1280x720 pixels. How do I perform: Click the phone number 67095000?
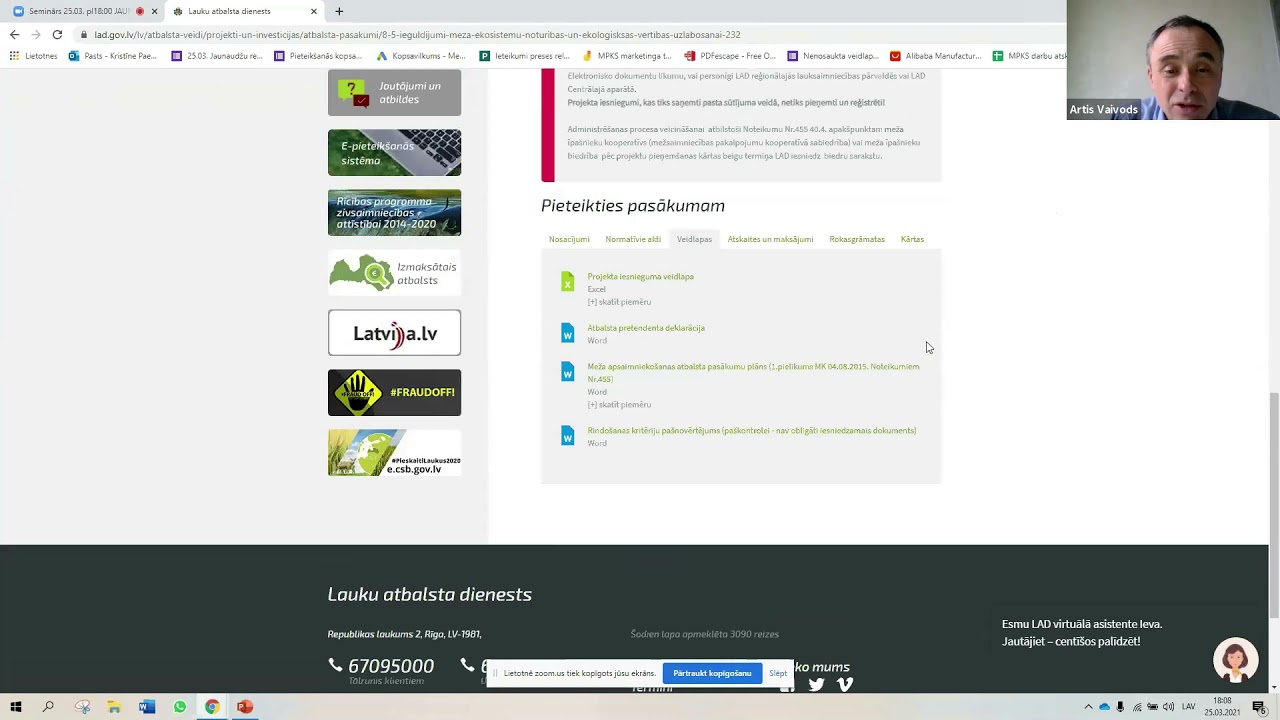pyautogui.click(x=391, y=666)
